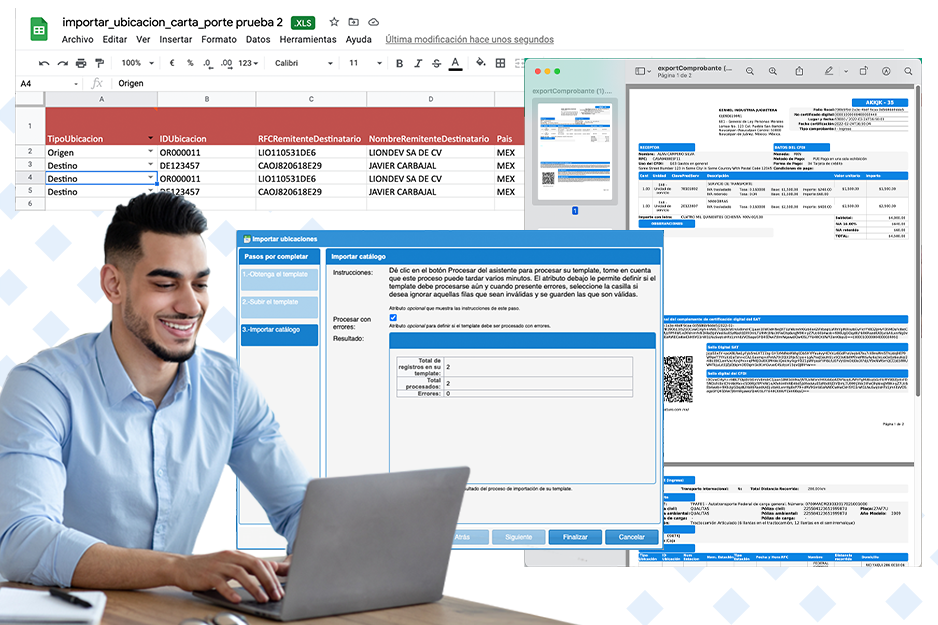The image size is (938, 625).
Task: Open the Herramientas menu
Action: click(x=307, y=40)
